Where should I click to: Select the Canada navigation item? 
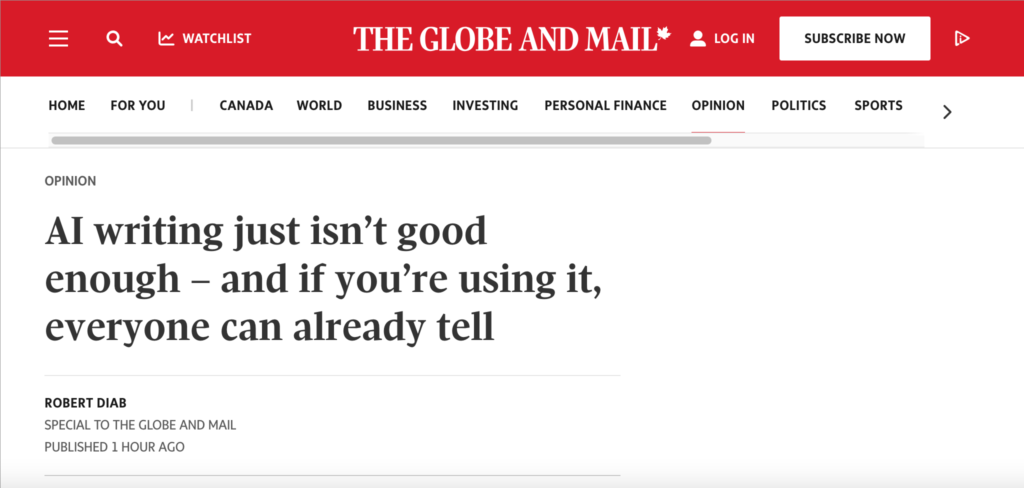(x=246, y=105)
